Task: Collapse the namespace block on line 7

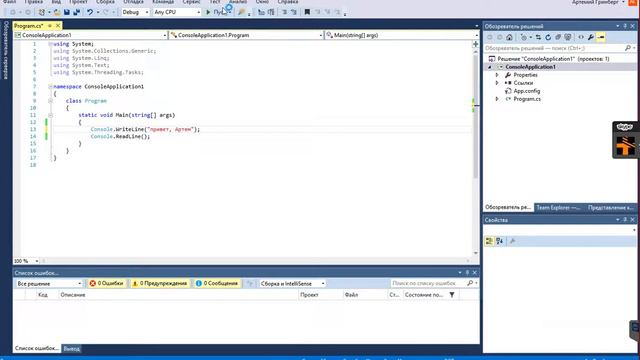Action: click(x=50, y=87)
